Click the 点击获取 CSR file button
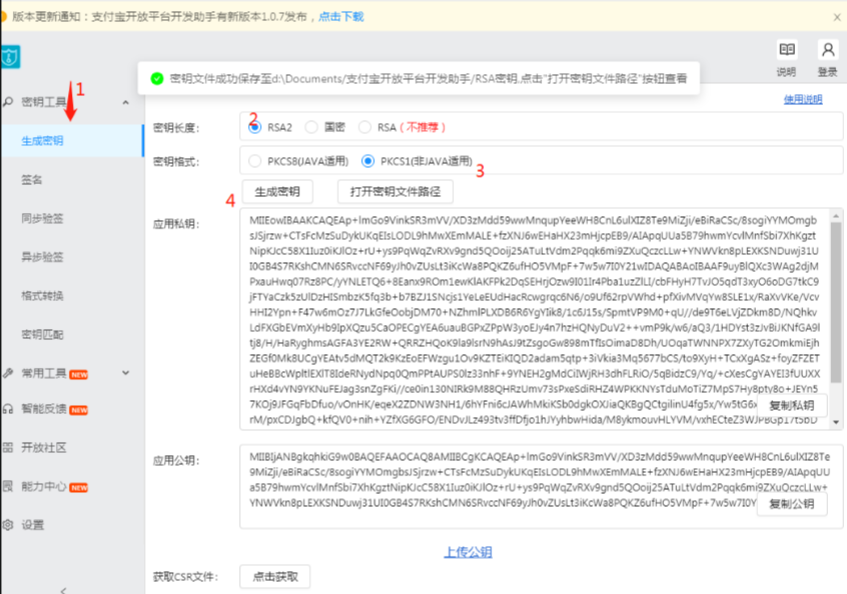Screen dimensions: 847x594 click(x=275, y=577)
